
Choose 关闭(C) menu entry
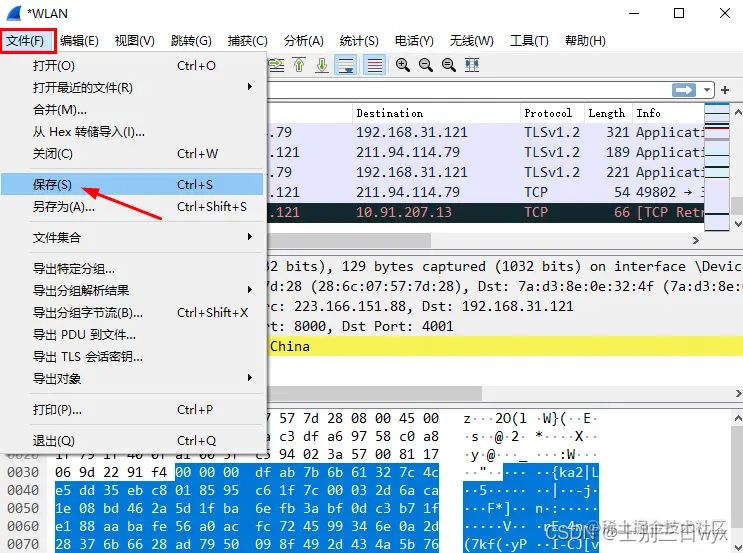coord(132,154)
